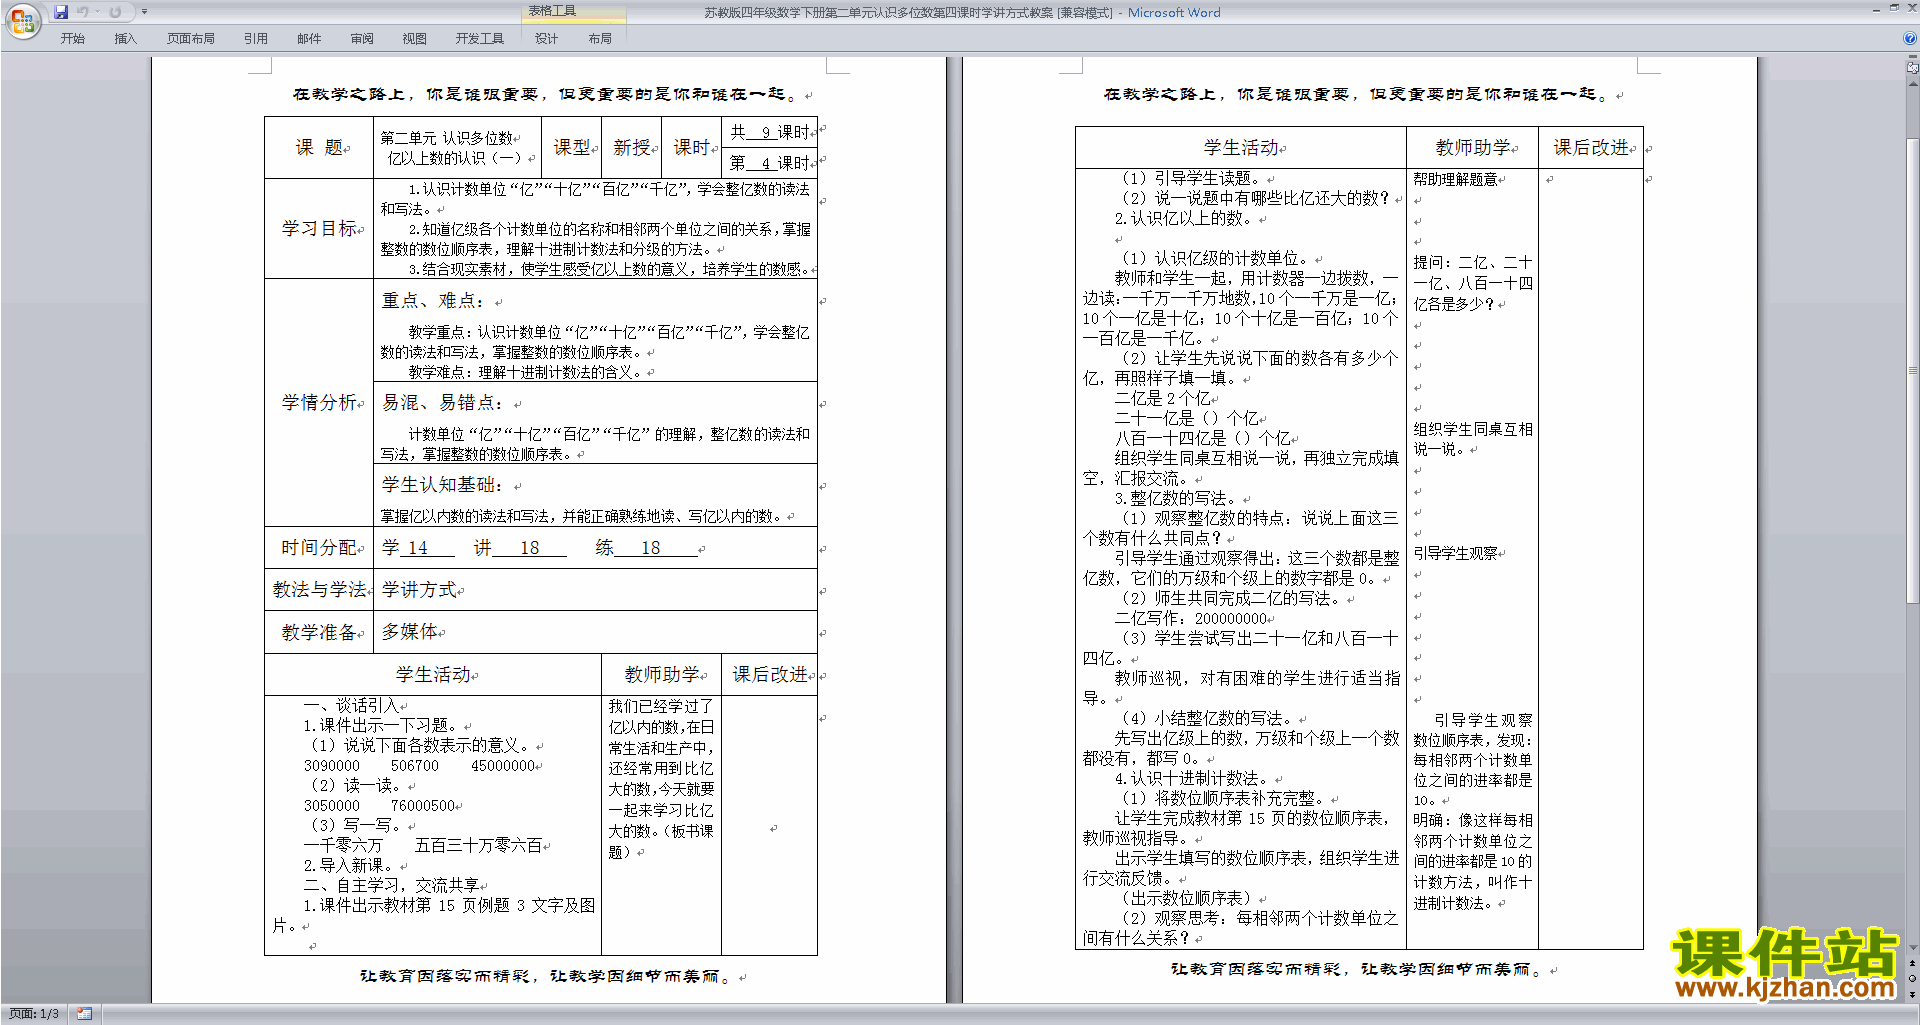The height and width of the screenshot is (1025, 1920).
Task: Click the 重点、难点 heading
Action: 432,300
